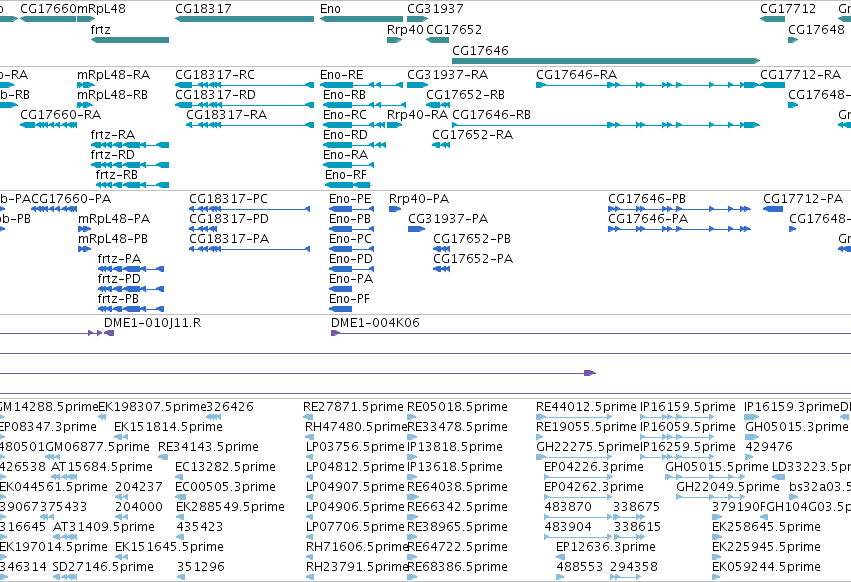Open the DME1-004K06 BAC label

point(375,322)
